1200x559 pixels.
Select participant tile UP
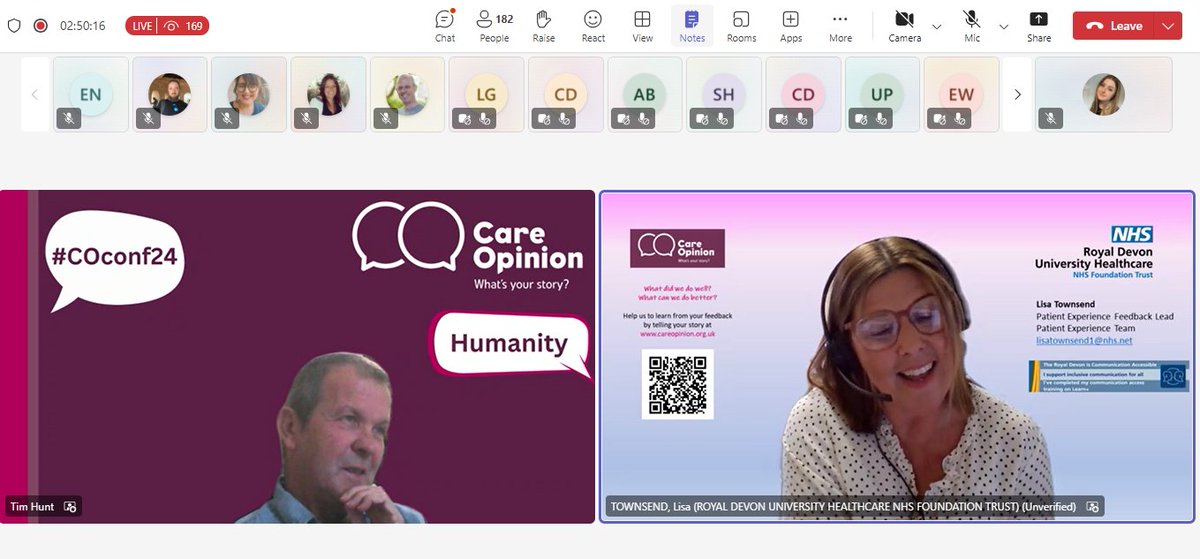point(882,95)
